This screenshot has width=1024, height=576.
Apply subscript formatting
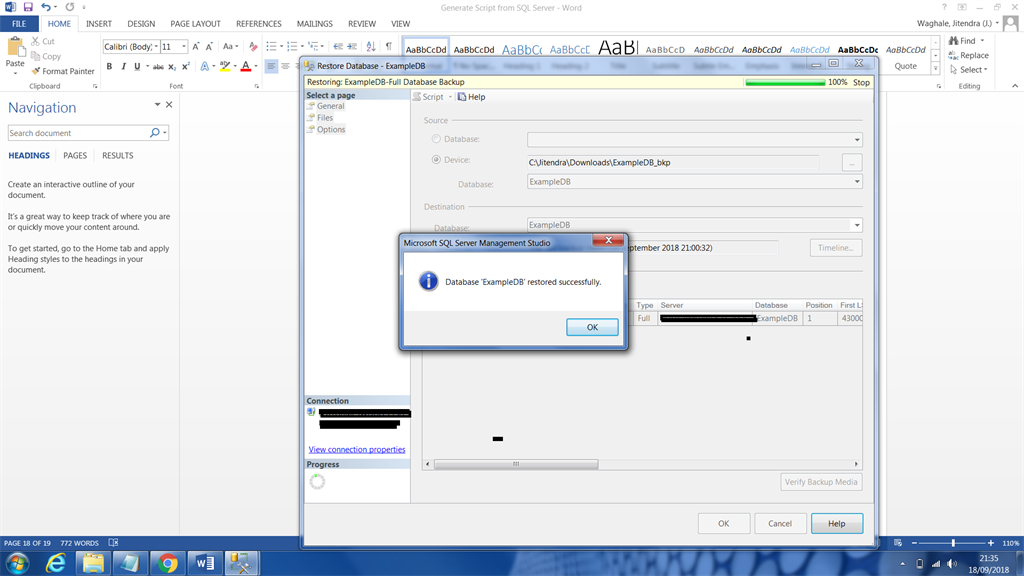pyautogui.click(x=172, y=67)
